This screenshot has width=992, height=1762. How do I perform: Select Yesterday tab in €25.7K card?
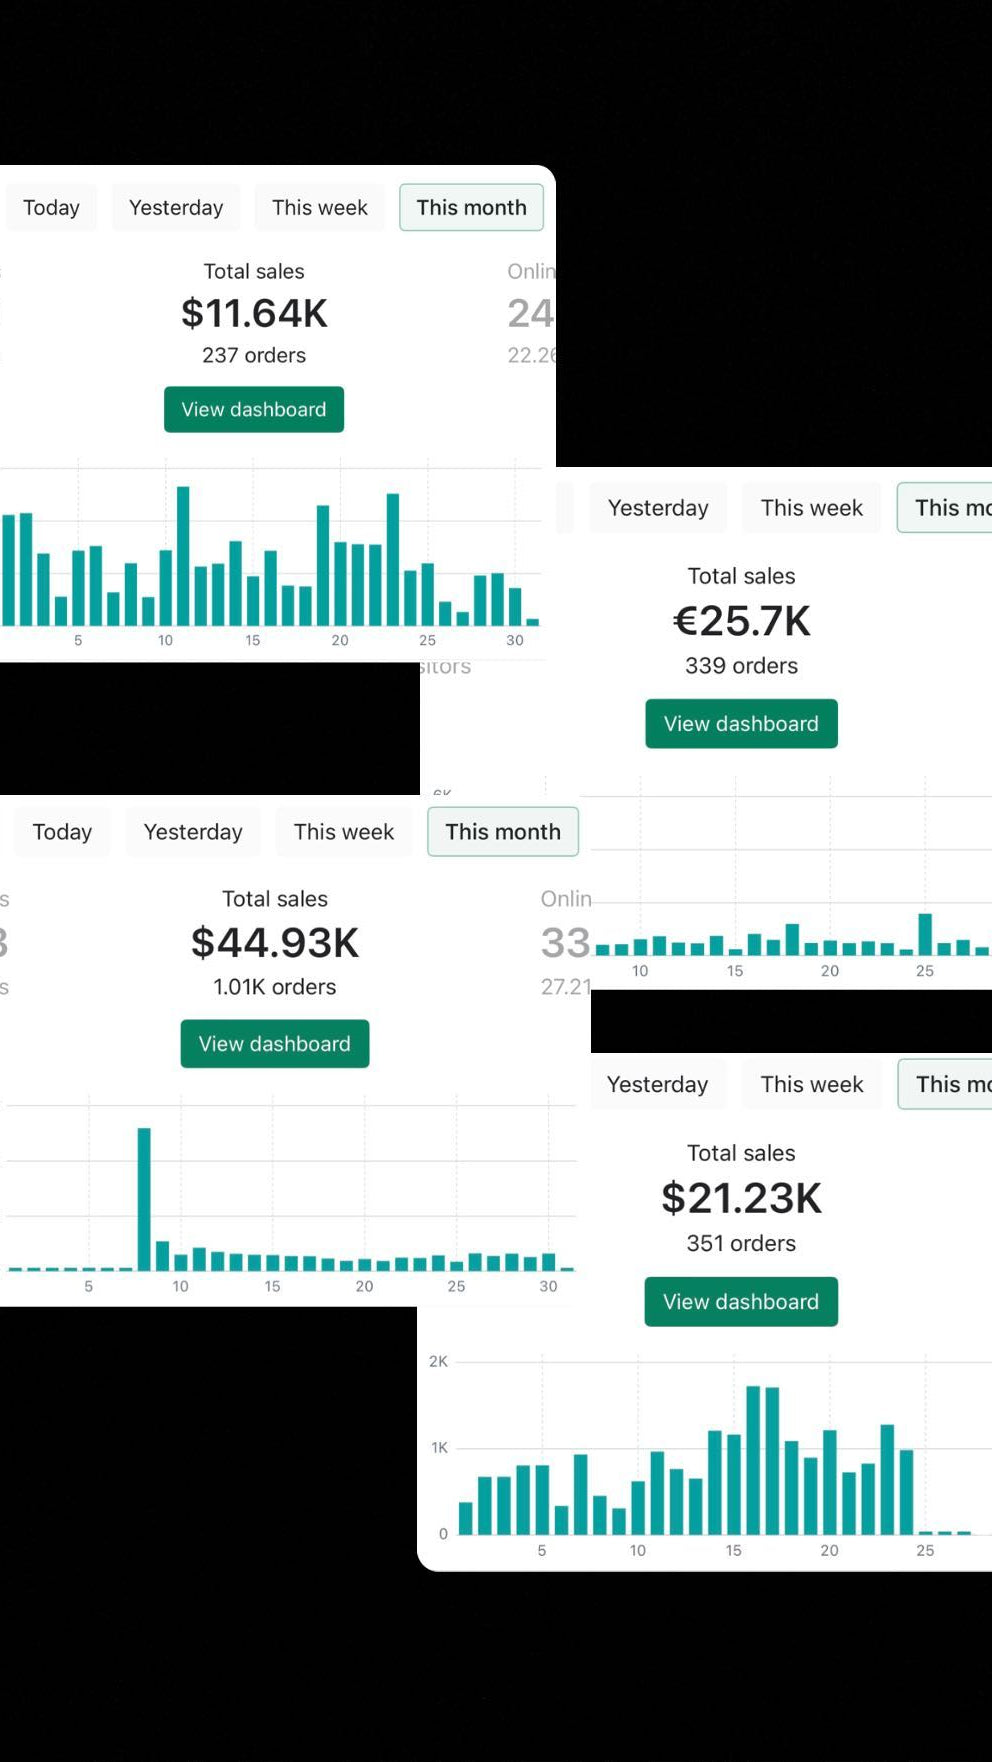658,508
